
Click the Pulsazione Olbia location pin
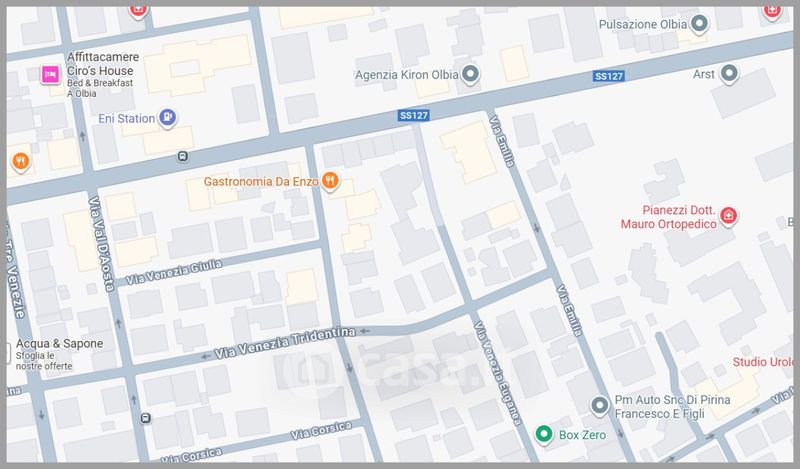point(699,23)
